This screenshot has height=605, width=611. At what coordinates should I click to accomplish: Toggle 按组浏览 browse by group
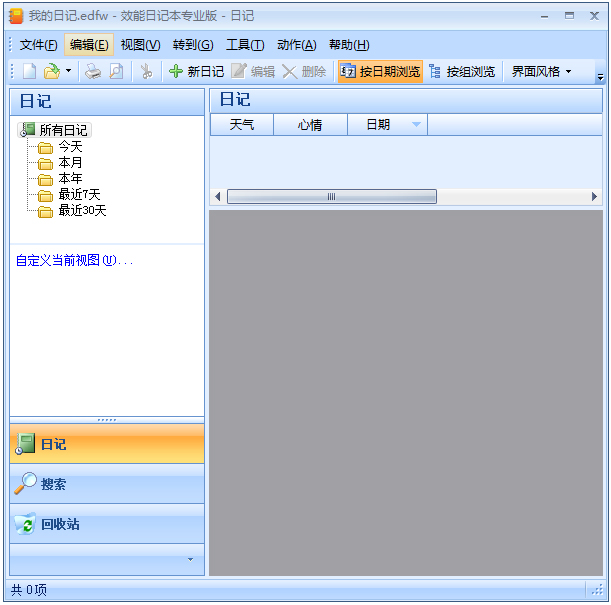[x=462, y=71]
